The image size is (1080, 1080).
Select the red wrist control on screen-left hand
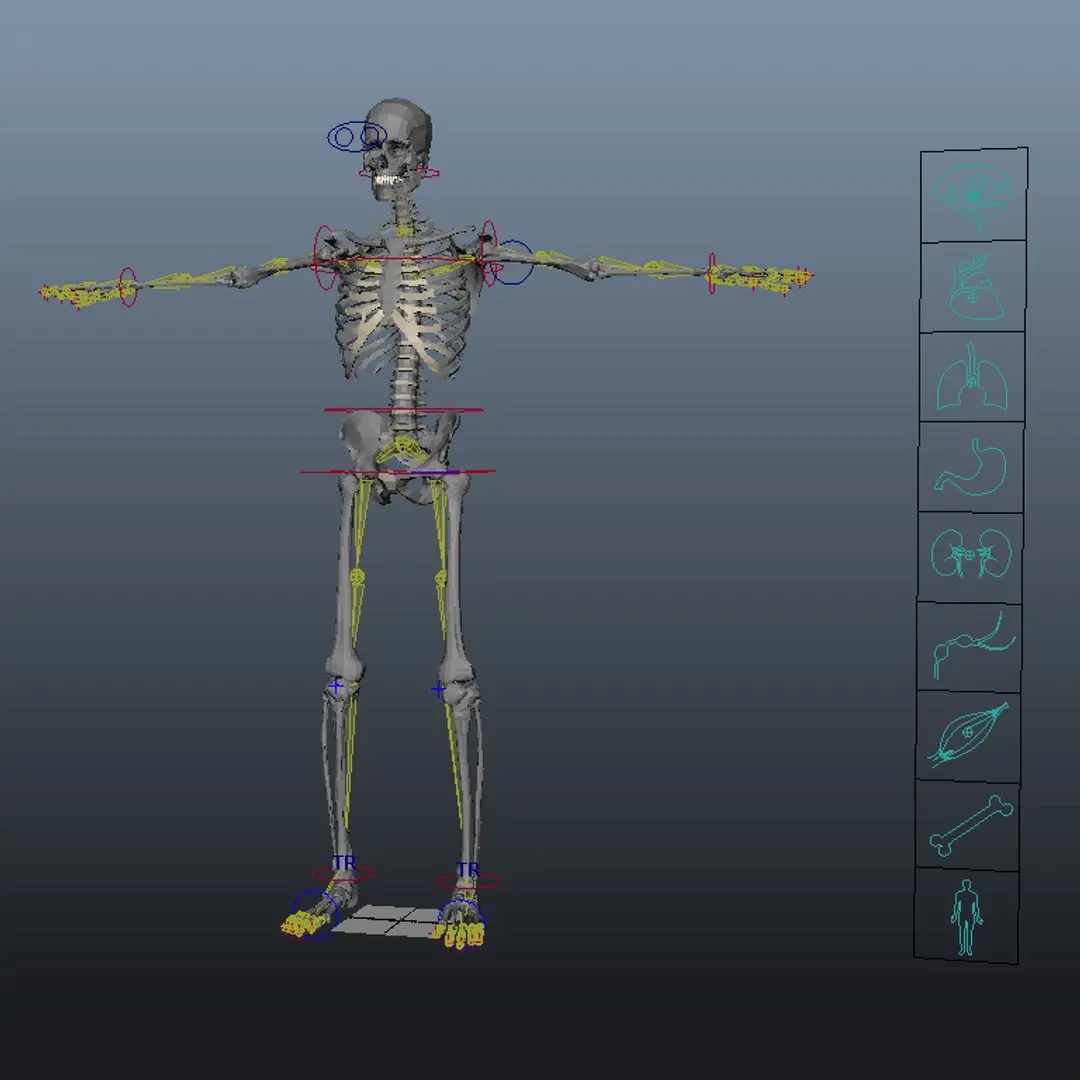pos(127,287)
